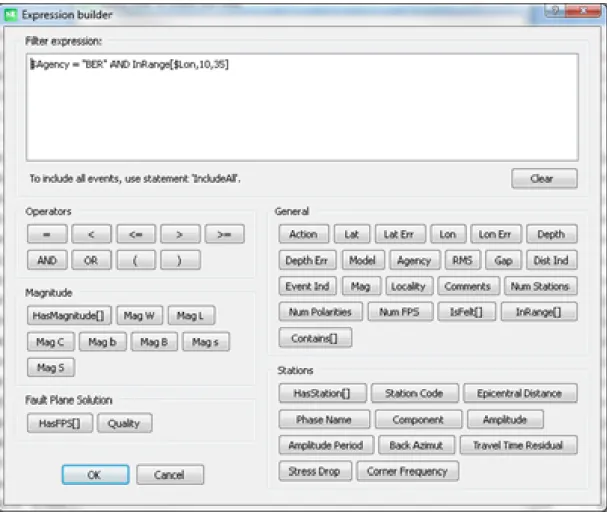This screenshot has height=512, width=607.
Task: Close the Expression builder window
Action: click(x=583, y=10)
